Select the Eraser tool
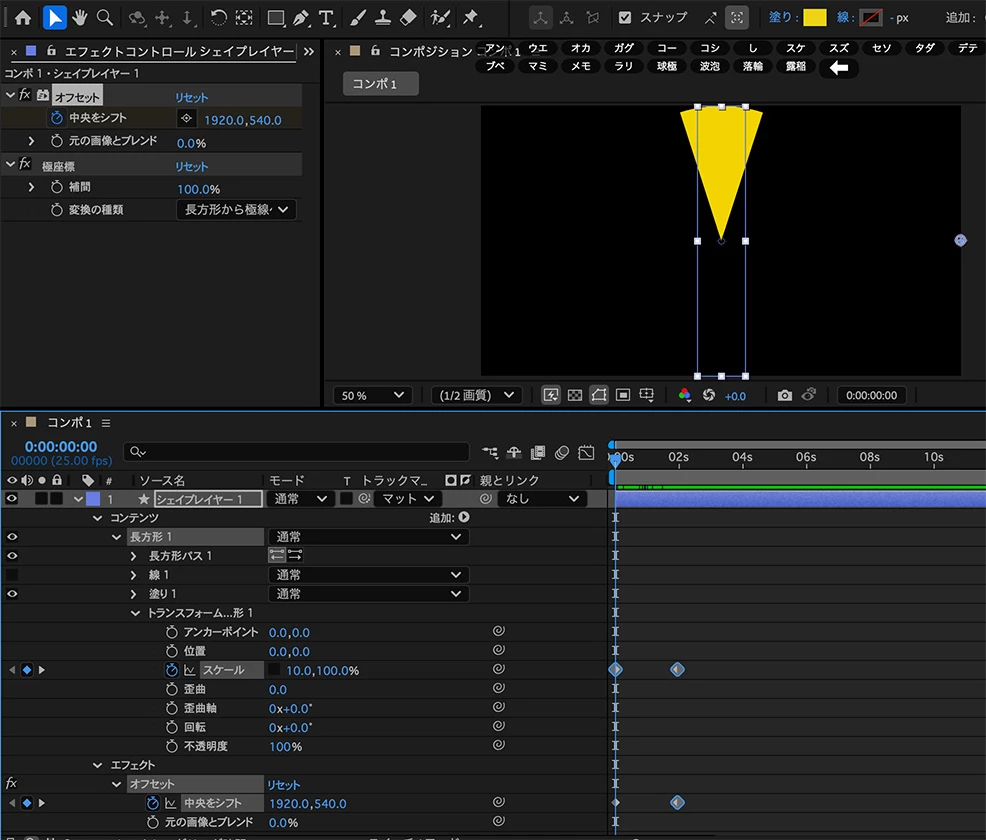The image size is (986, 840). (408, 18)
